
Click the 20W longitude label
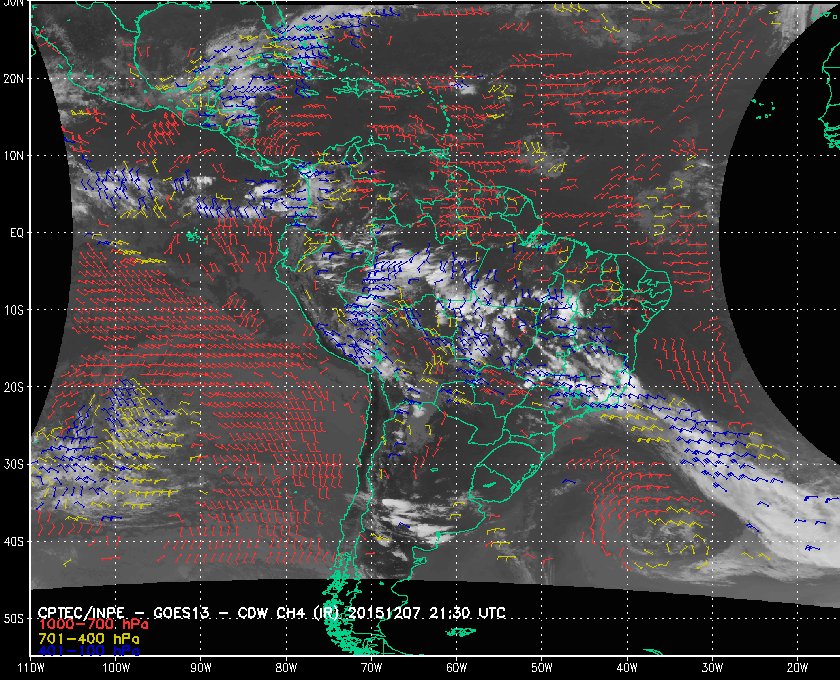797,667
